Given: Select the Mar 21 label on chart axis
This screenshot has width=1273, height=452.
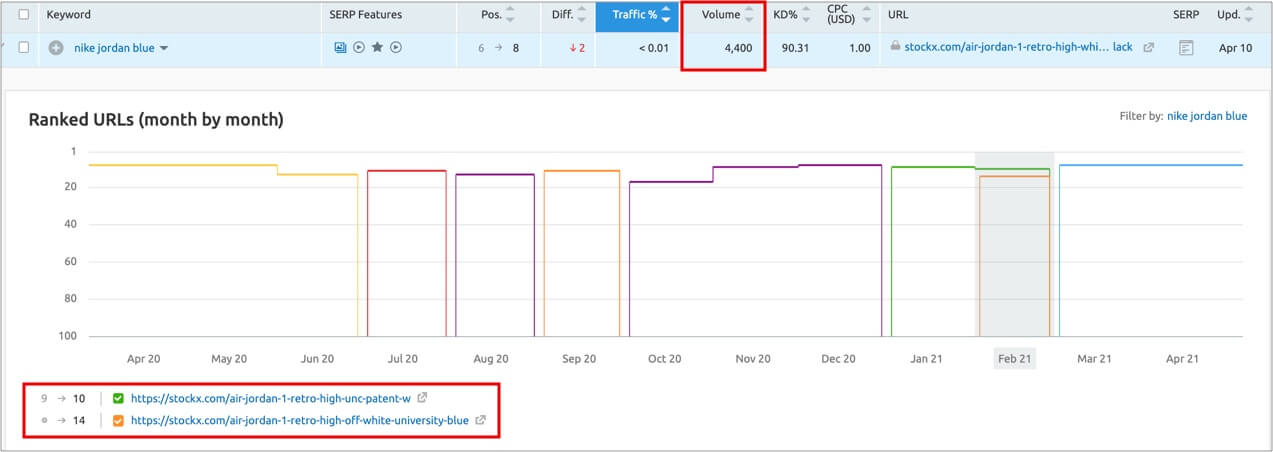Looking at the screenshot, I should [x=1093, y=358].
